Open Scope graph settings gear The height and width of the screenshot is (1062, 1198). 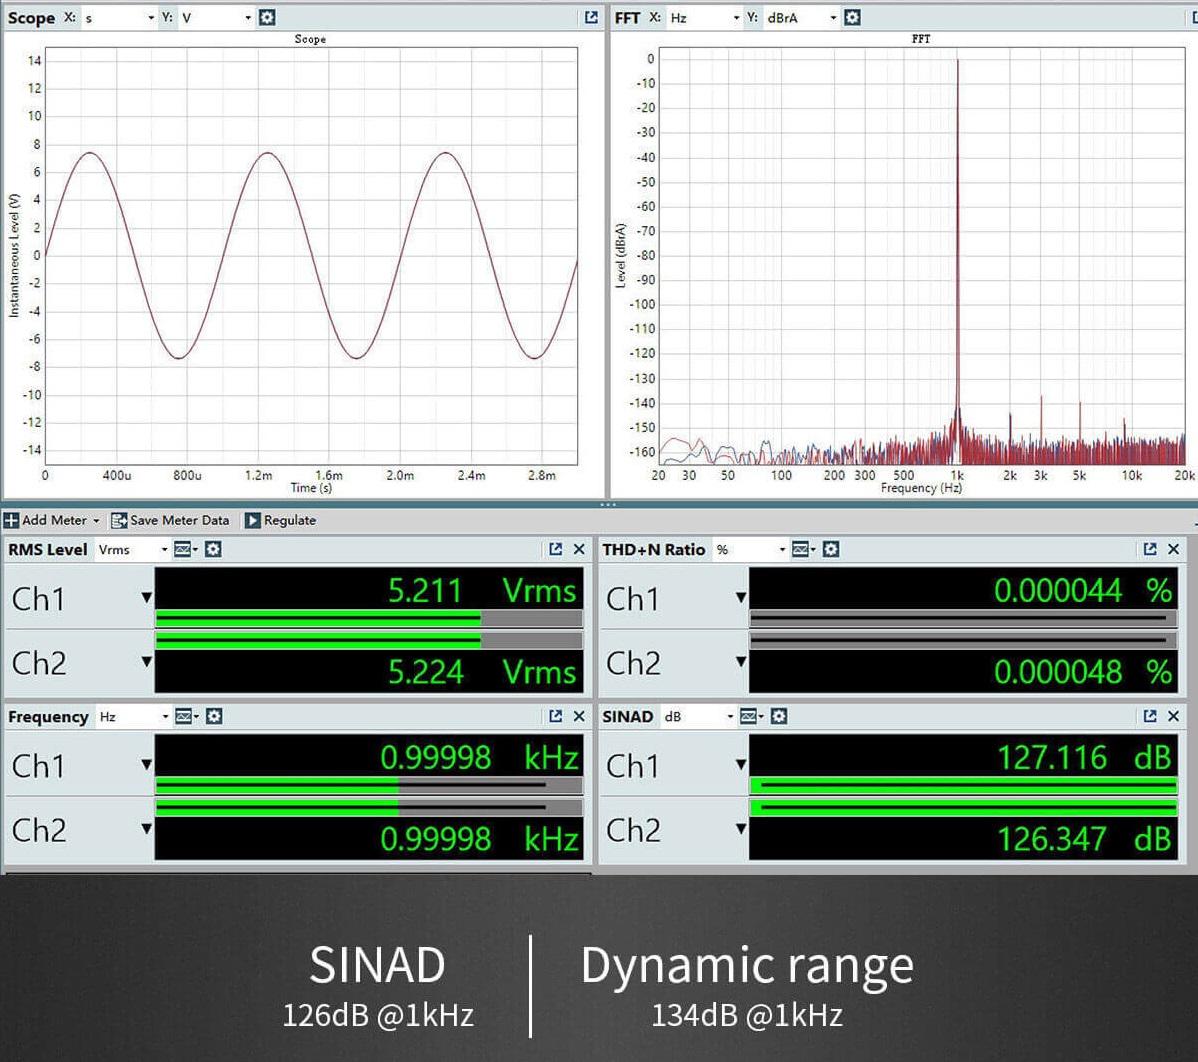[267, 17]
